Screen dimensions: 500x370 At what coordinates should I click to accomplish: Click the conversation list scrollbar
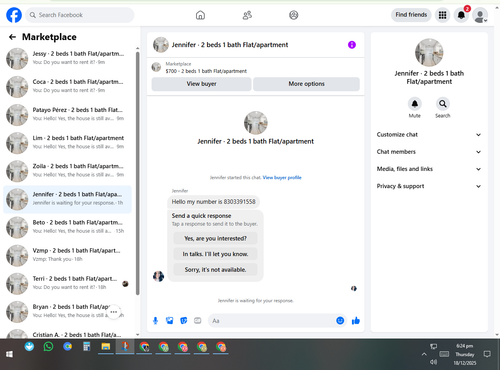point(138,173)
